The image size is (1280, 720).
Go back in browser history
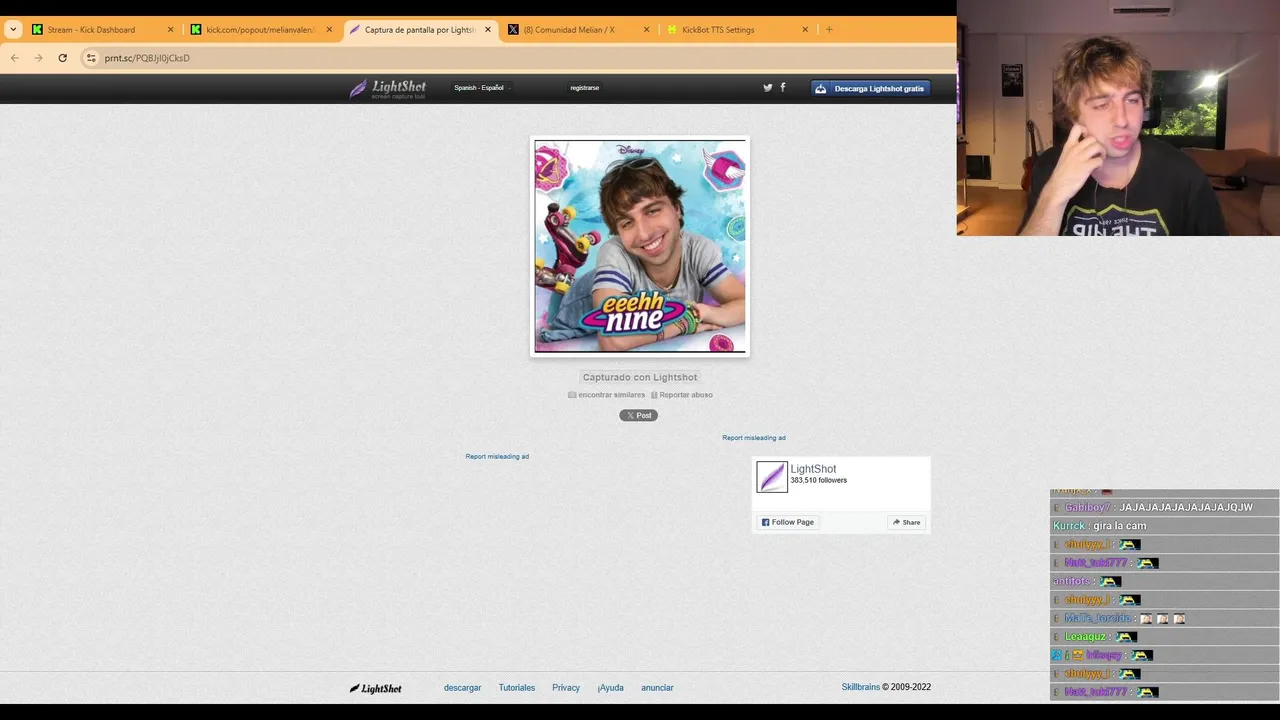15,58
